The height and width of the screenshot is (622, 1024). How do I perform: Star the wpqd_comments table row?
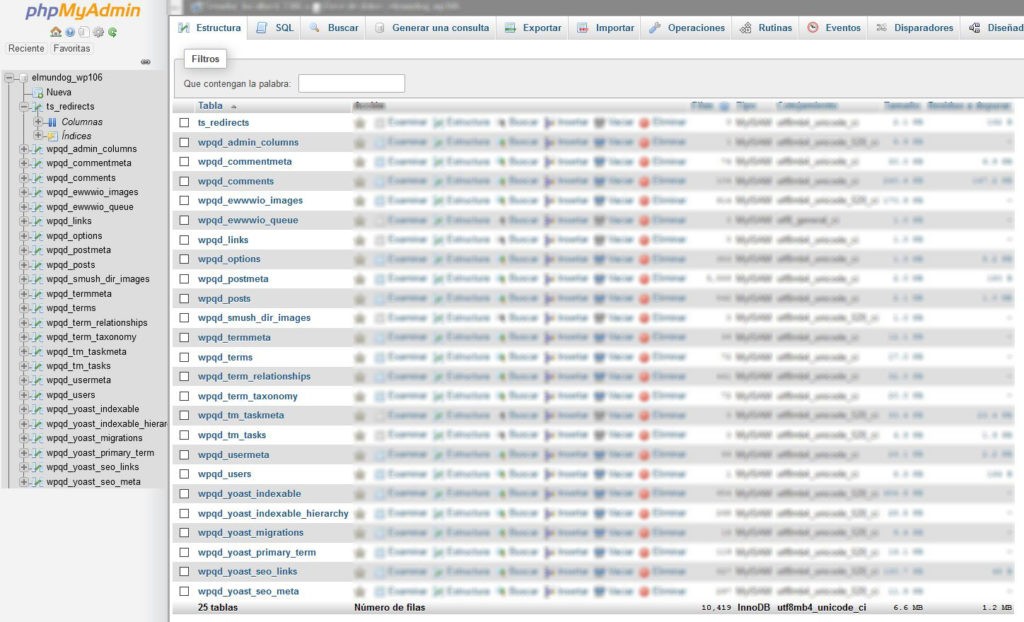359,181
